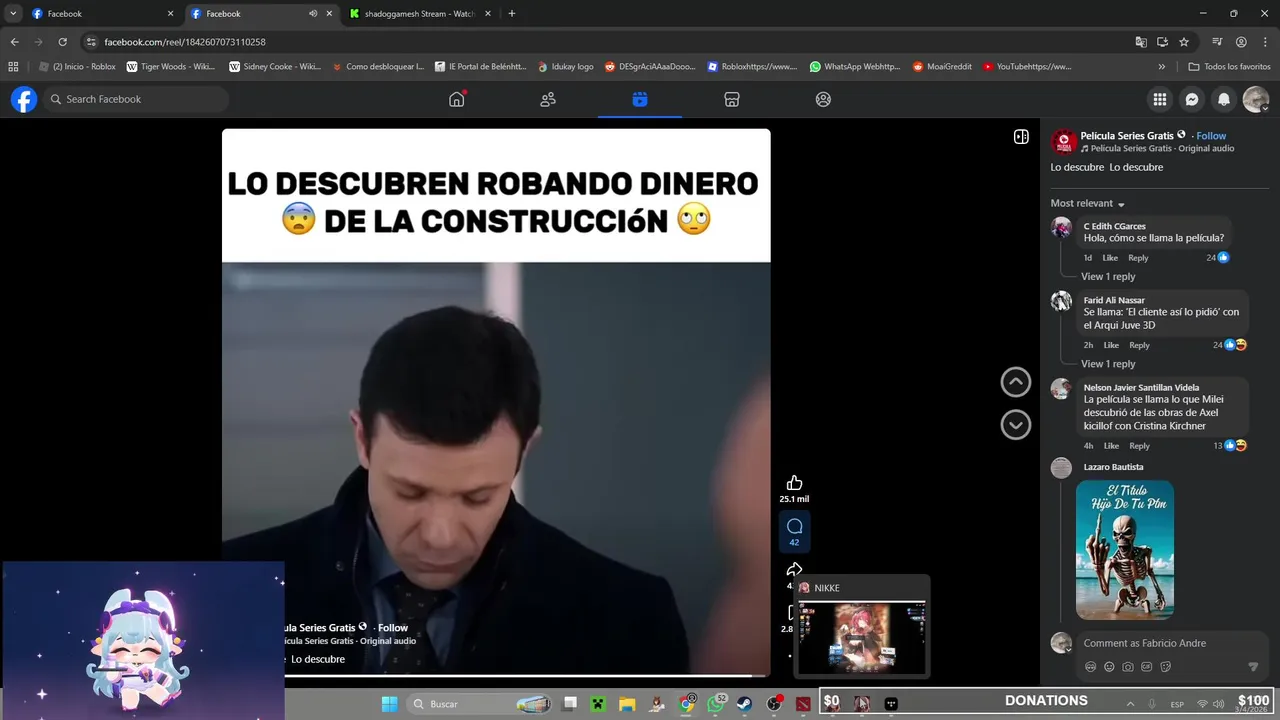
Task: Expand the tab search dropdown
Action: click(13, 14)
